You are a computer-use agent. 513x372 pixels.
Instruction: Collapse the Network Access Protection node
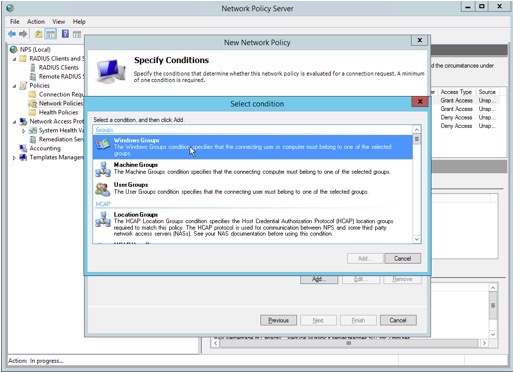point(14,122)
